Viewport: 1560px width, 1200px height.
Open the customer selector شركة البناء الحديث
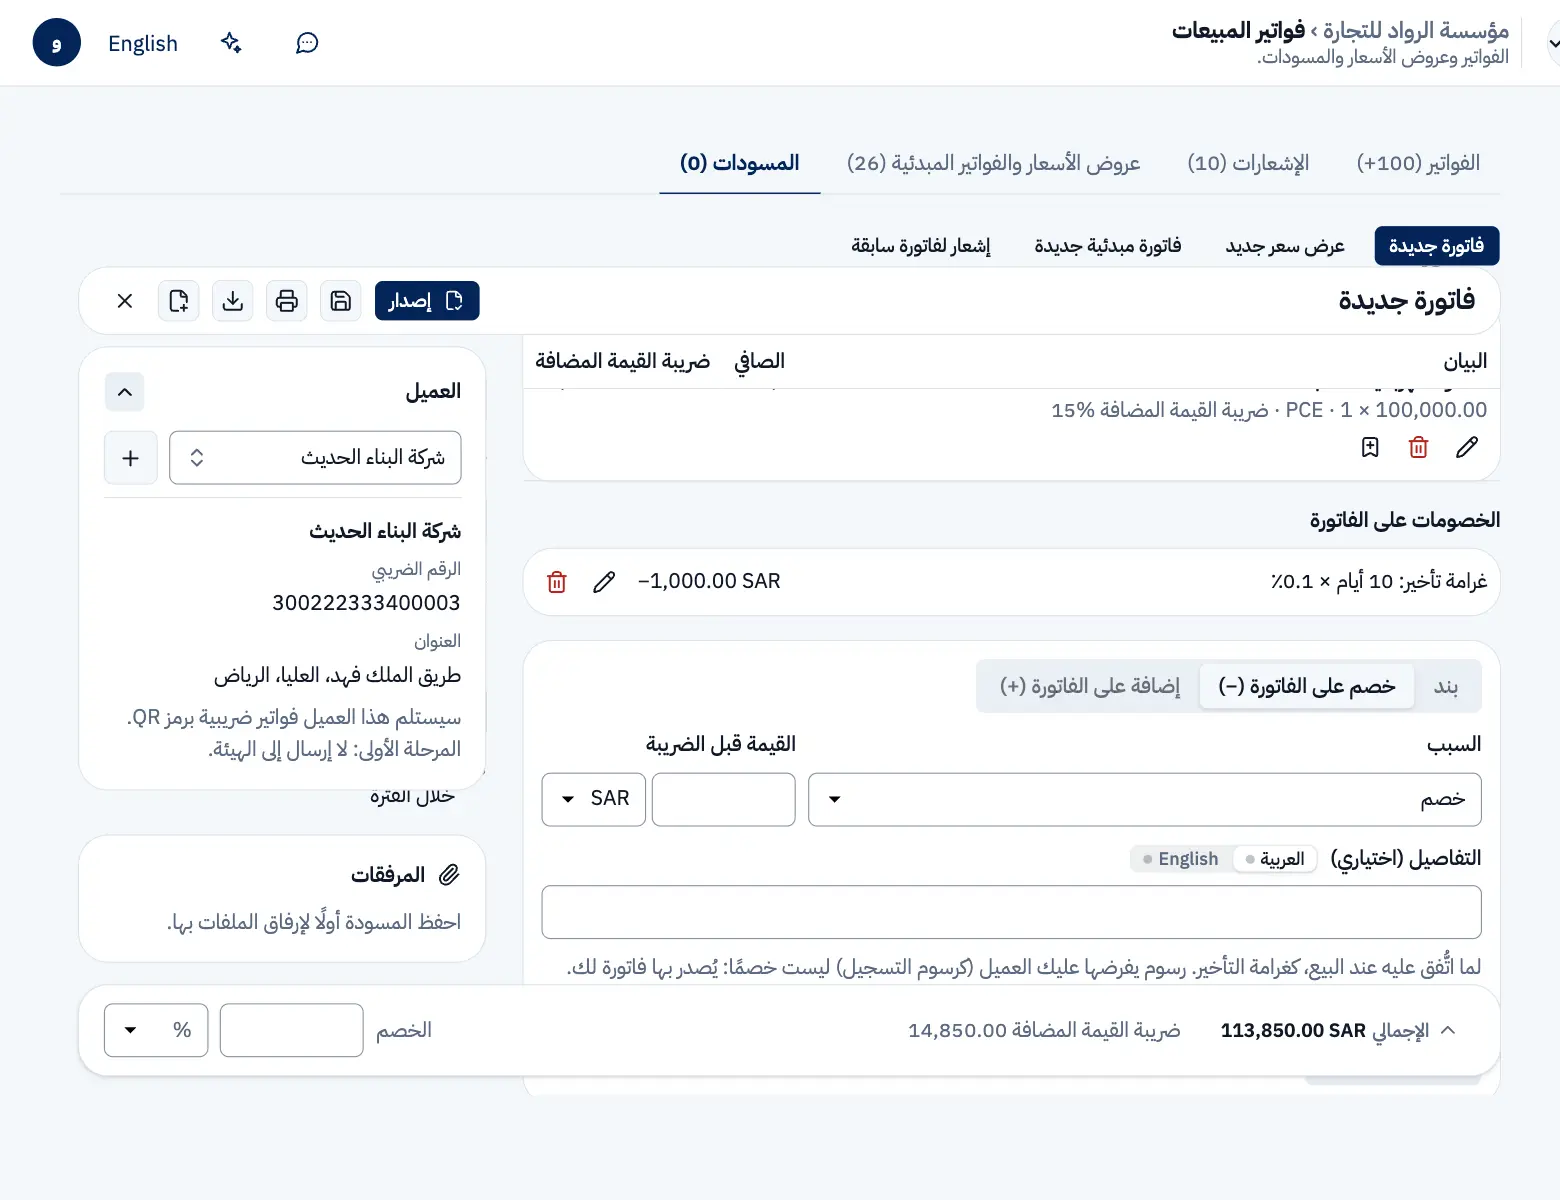(x=315, y=458)
